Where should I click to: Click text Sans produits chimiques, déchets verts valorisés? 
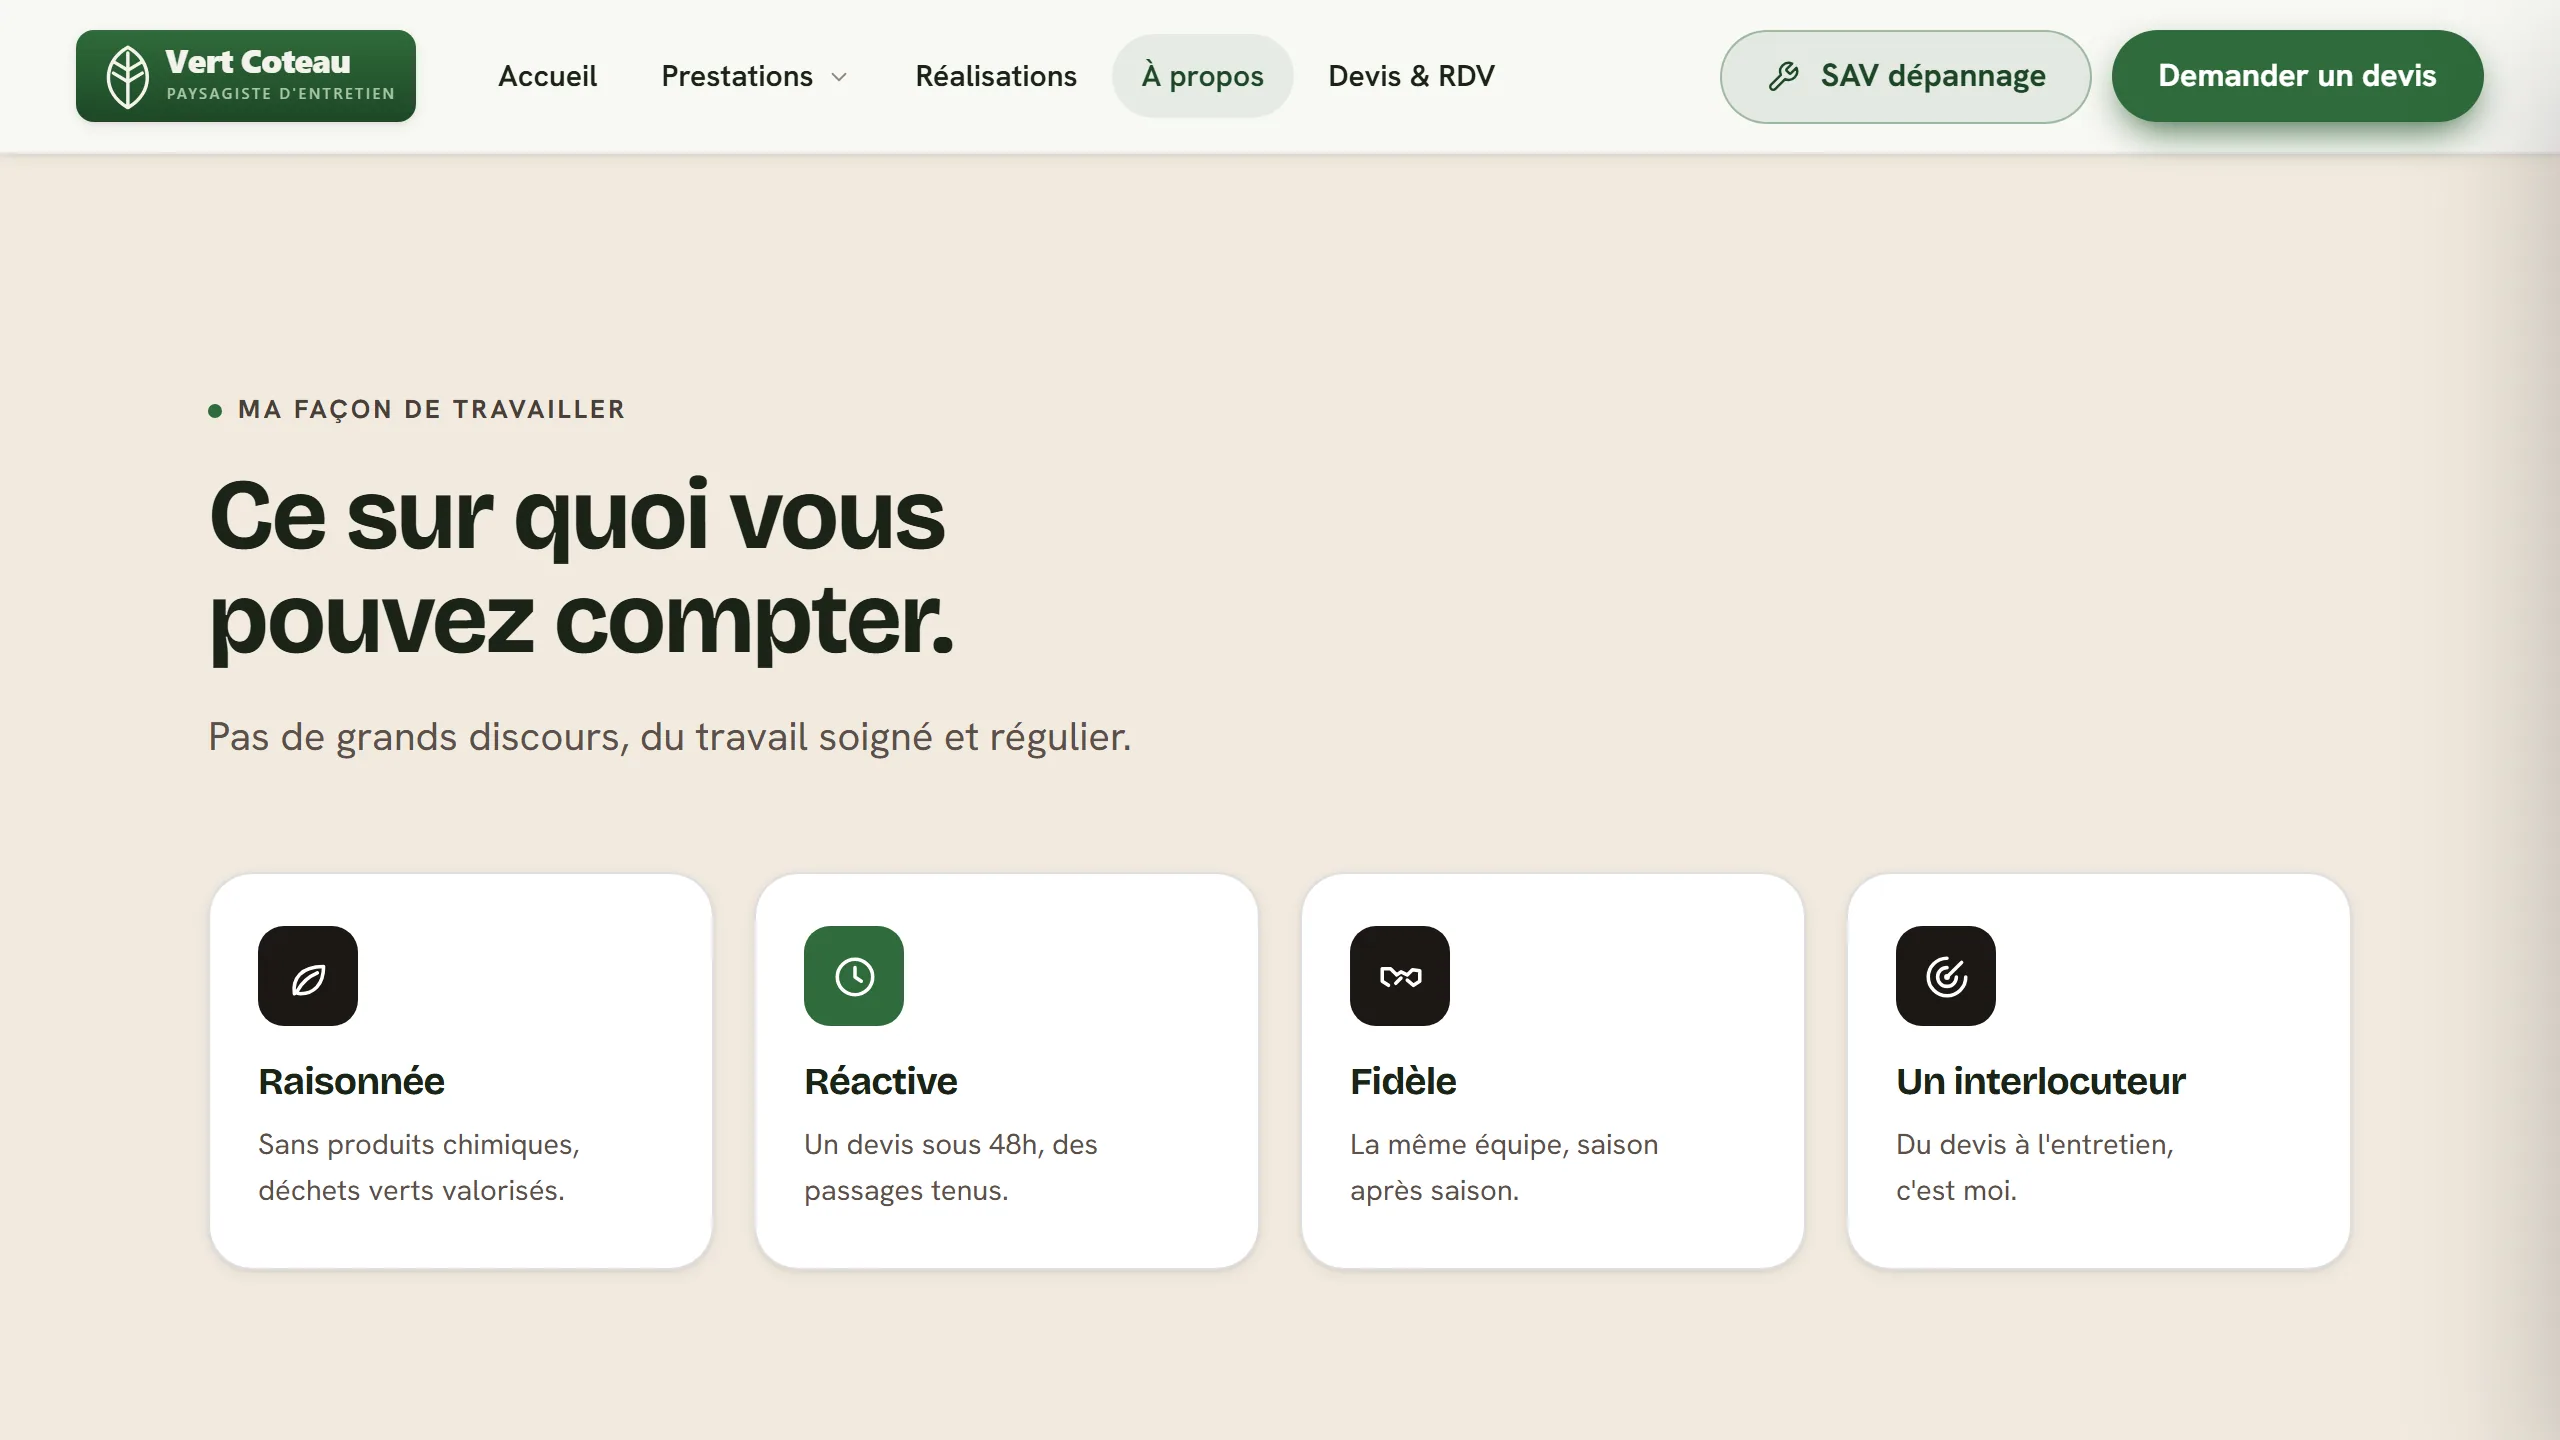(419, 1167)
